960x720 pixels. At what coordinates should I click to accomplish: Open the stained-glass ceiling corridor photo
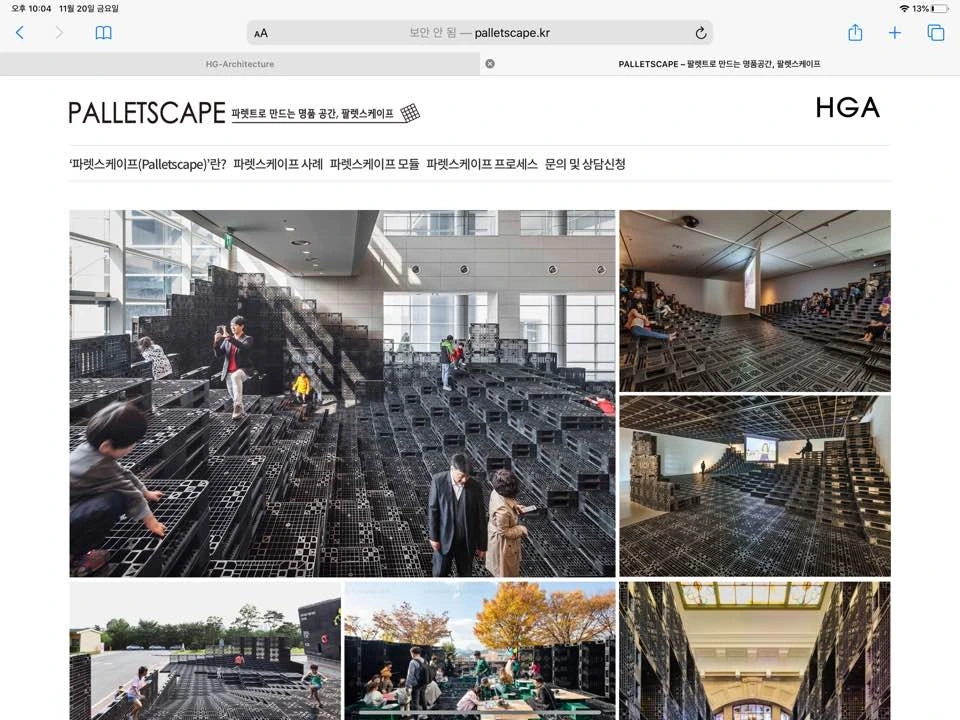tap(755, 651)
